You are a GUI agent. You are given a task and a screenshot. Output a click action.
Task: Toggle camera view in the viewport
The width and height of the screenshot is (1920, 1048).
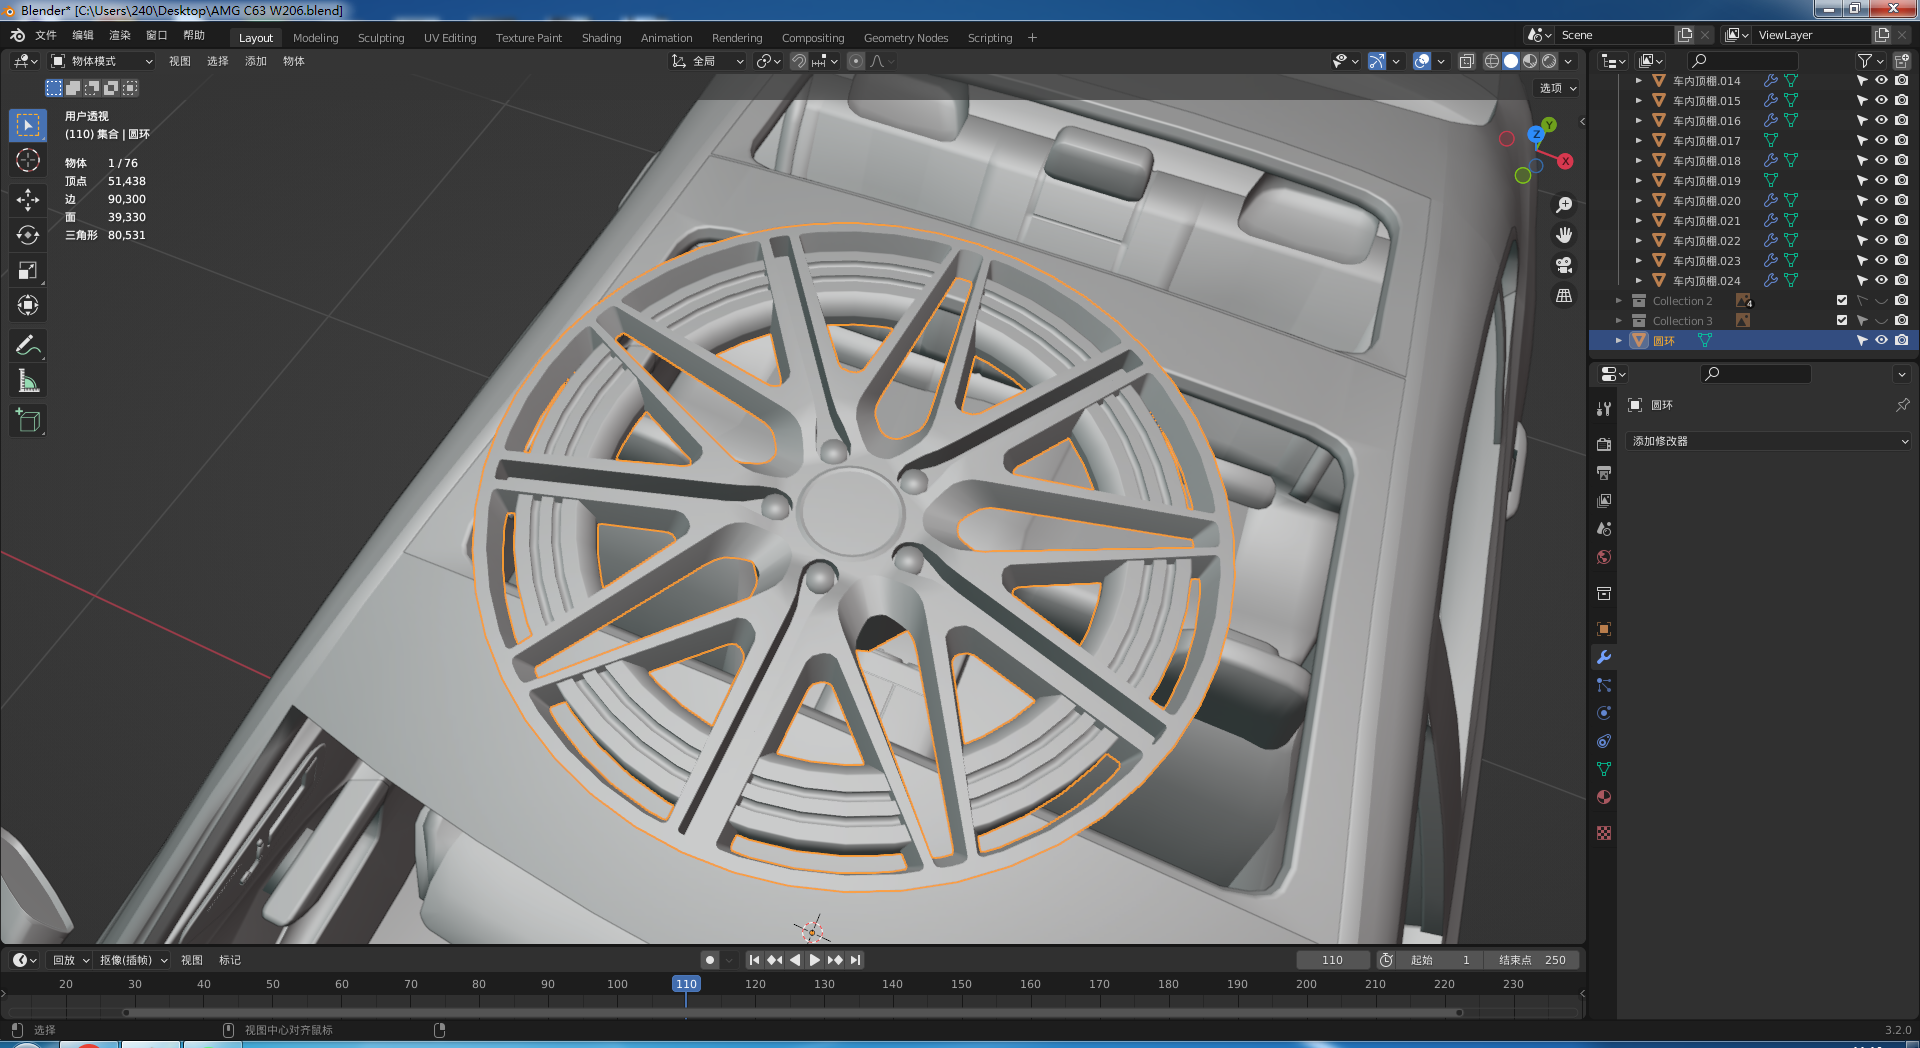click(1564, 265)
